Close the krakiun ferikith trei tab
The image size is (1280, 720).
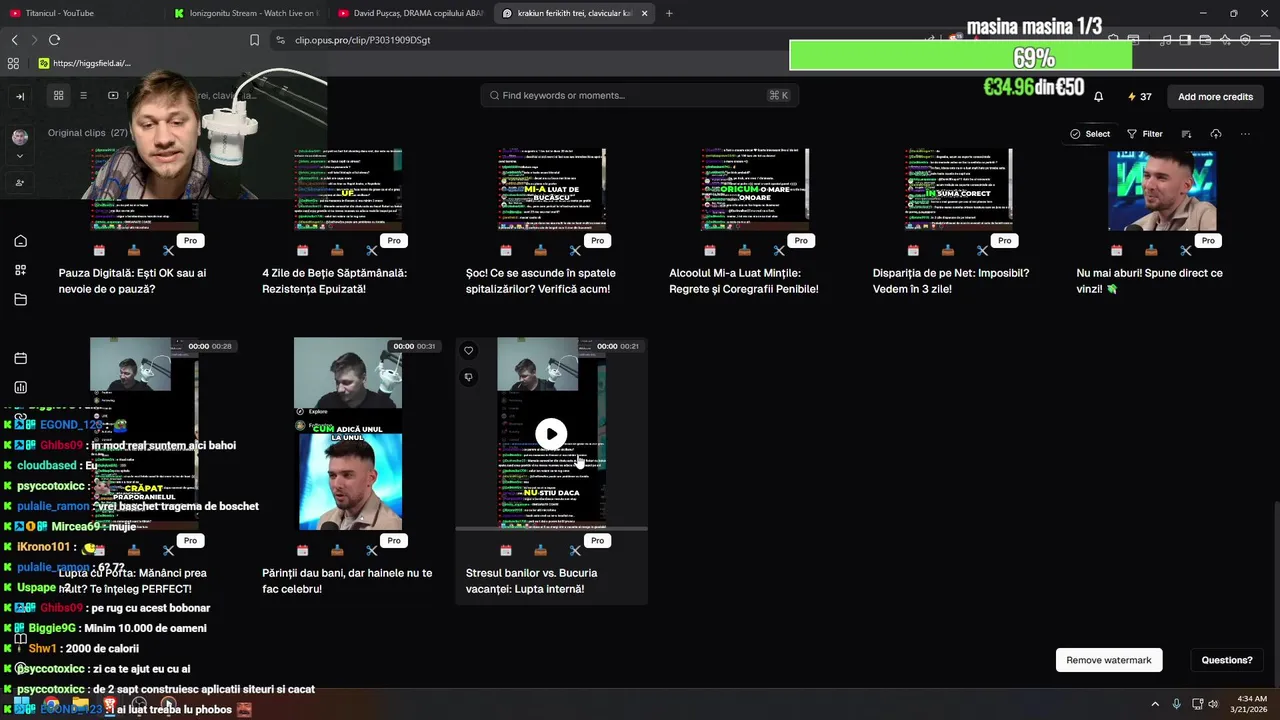644,13
